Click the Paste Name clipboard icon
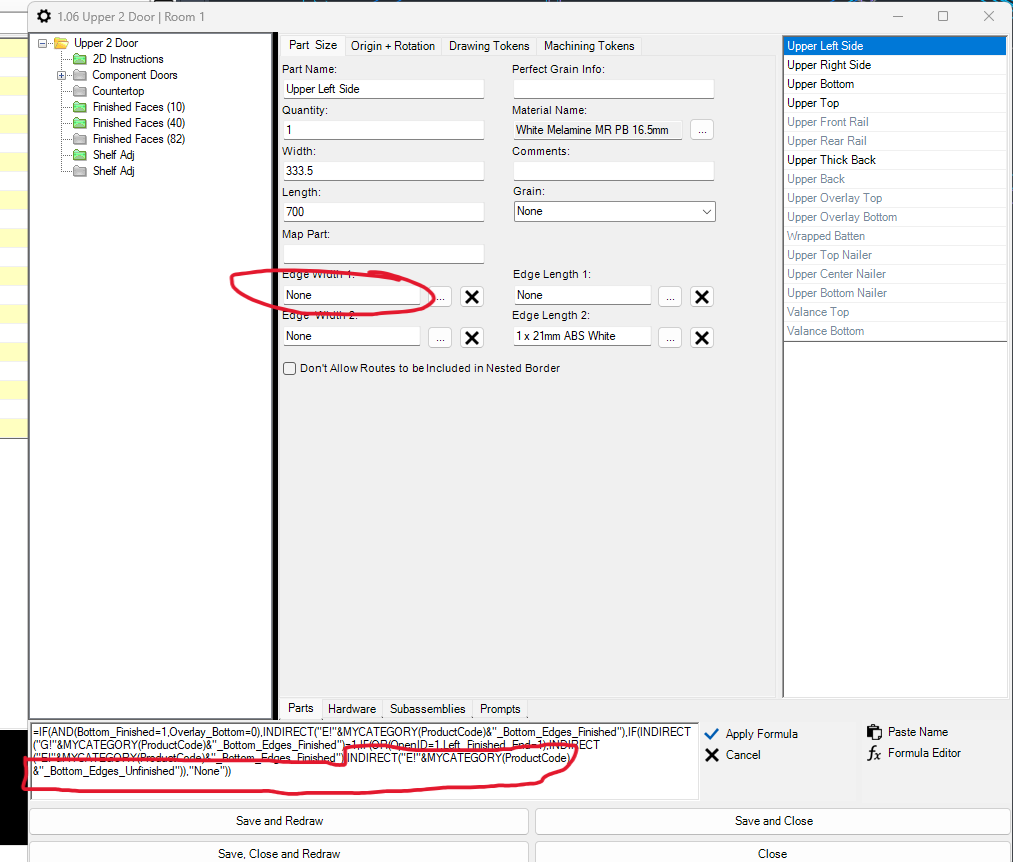Screen dimensions: 1013x862 (874, 732)
